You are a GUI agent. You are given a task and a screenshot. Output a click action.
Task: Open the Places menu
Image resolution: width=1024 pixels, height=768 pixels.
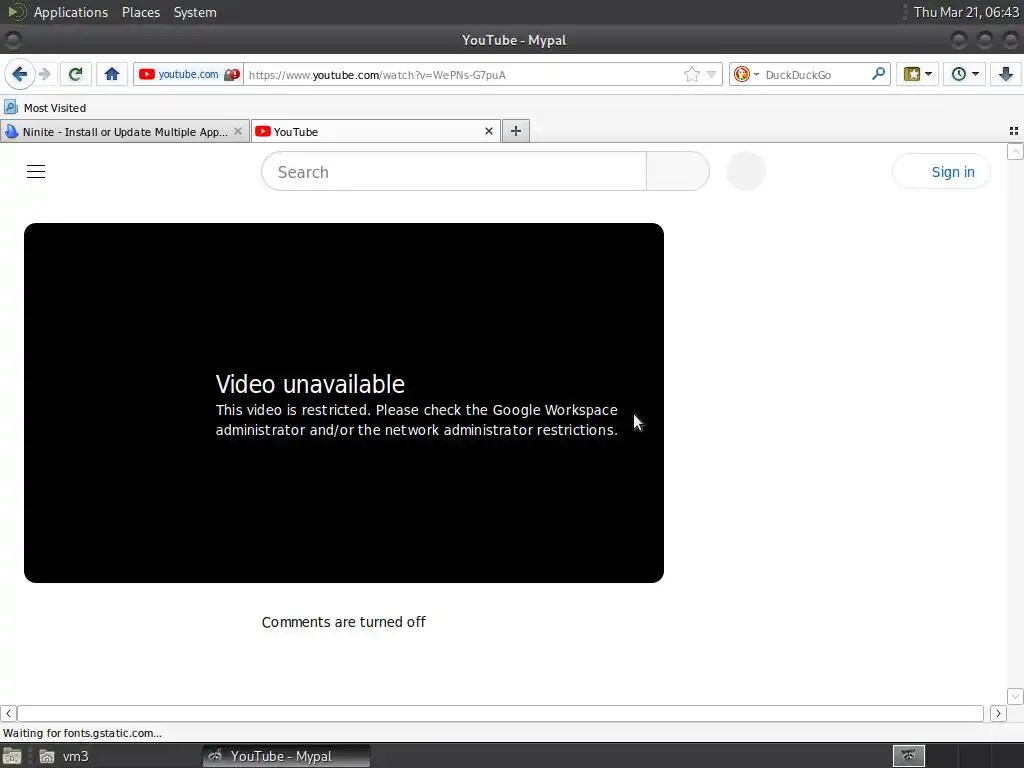140,12
